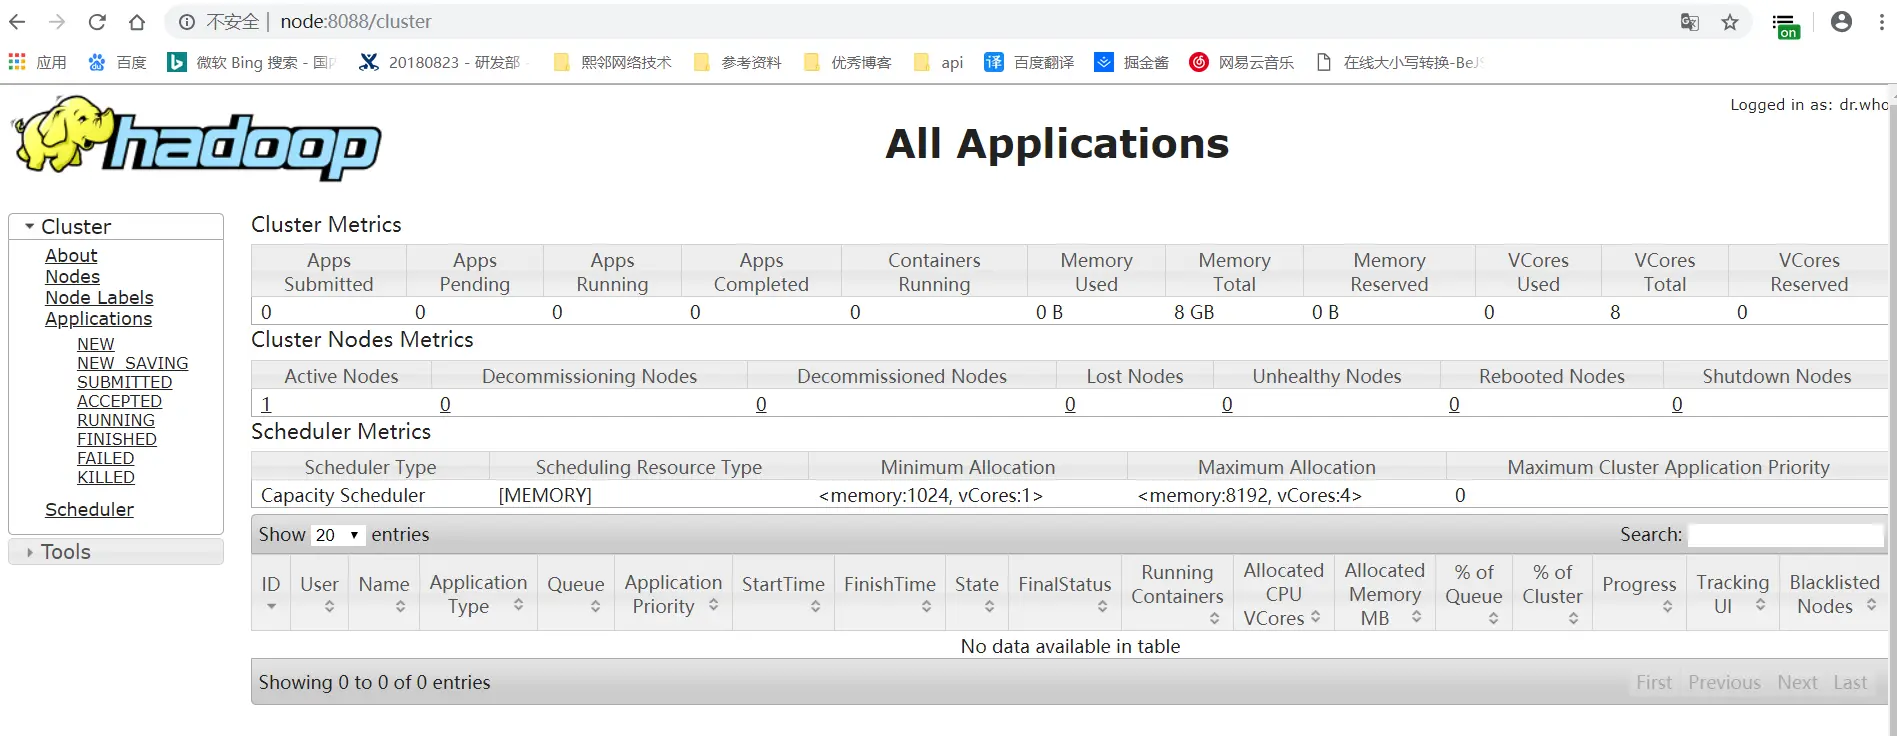Sort by Application Priority column
Image resolution: width=1897 pixels, height=736 pixels.
tap(673, 594)
